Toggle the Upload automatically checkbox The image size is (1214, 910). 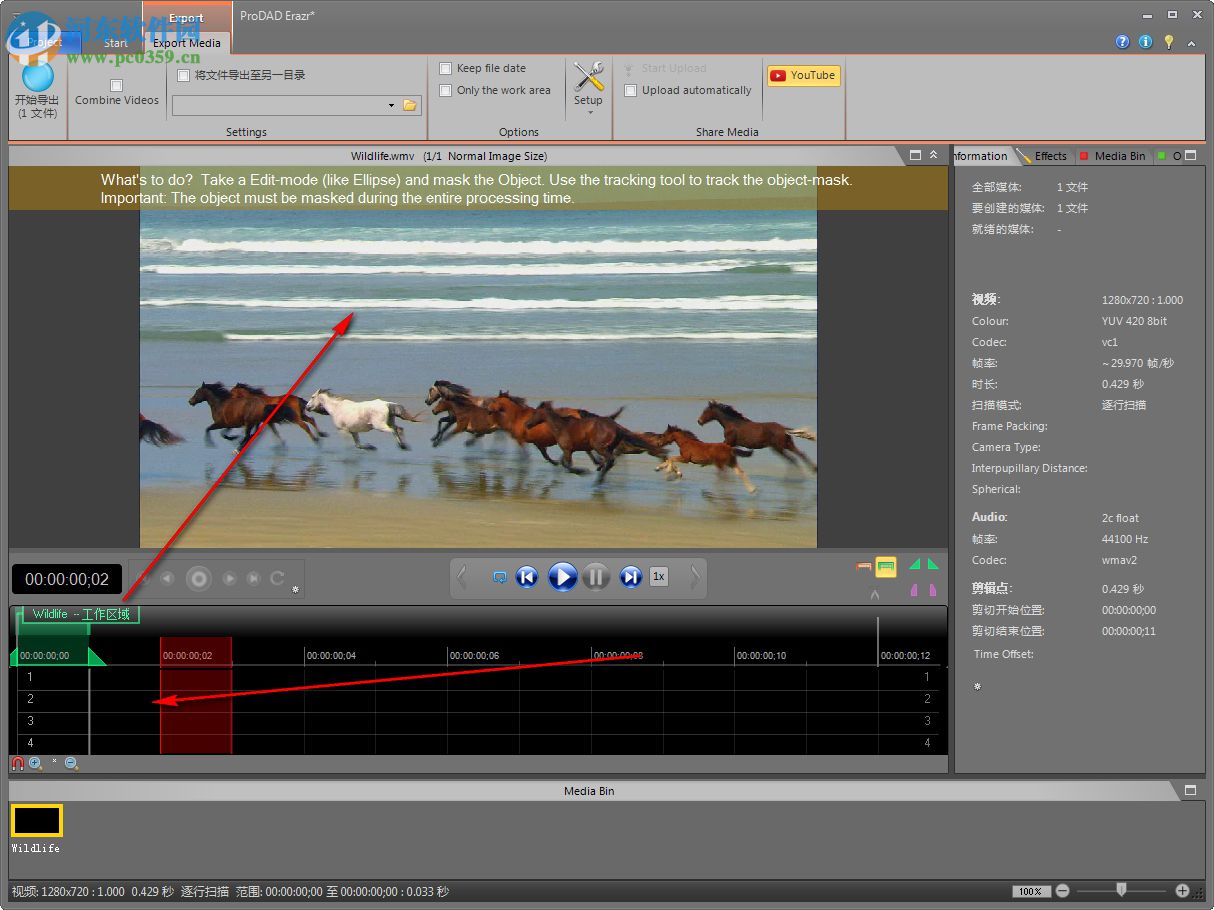pos(630,90)
